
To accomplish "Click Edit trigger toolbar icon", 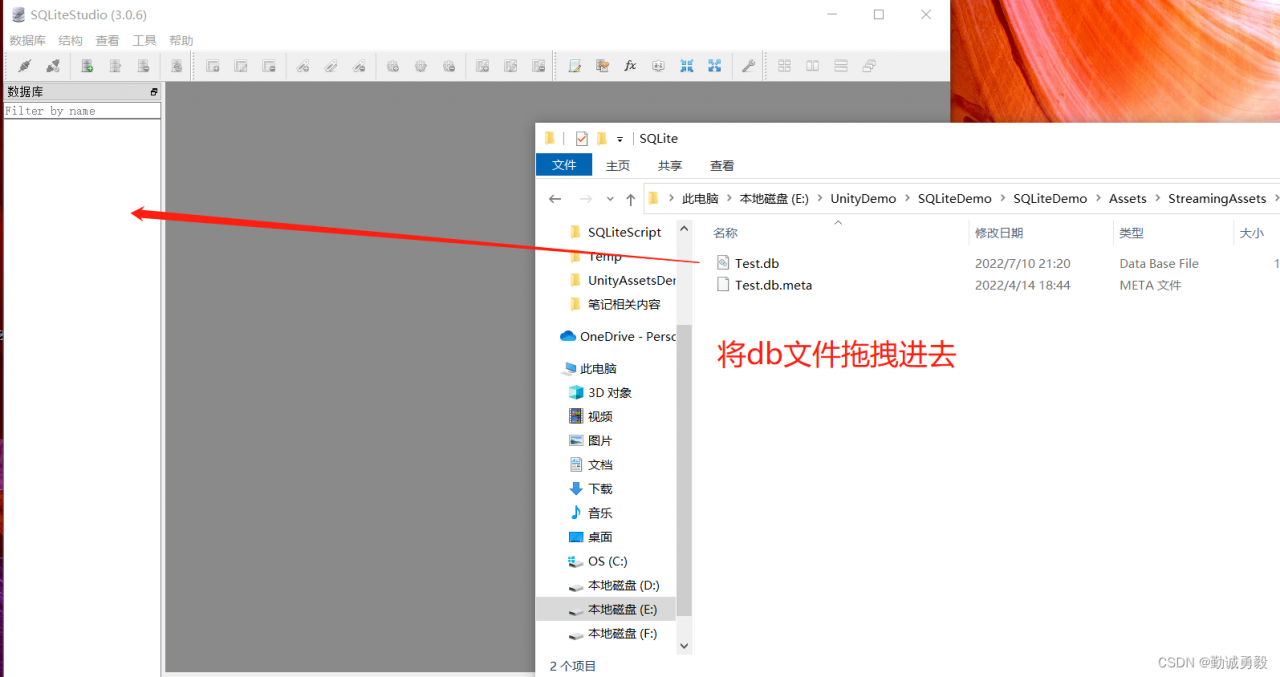I will [421, 66].
